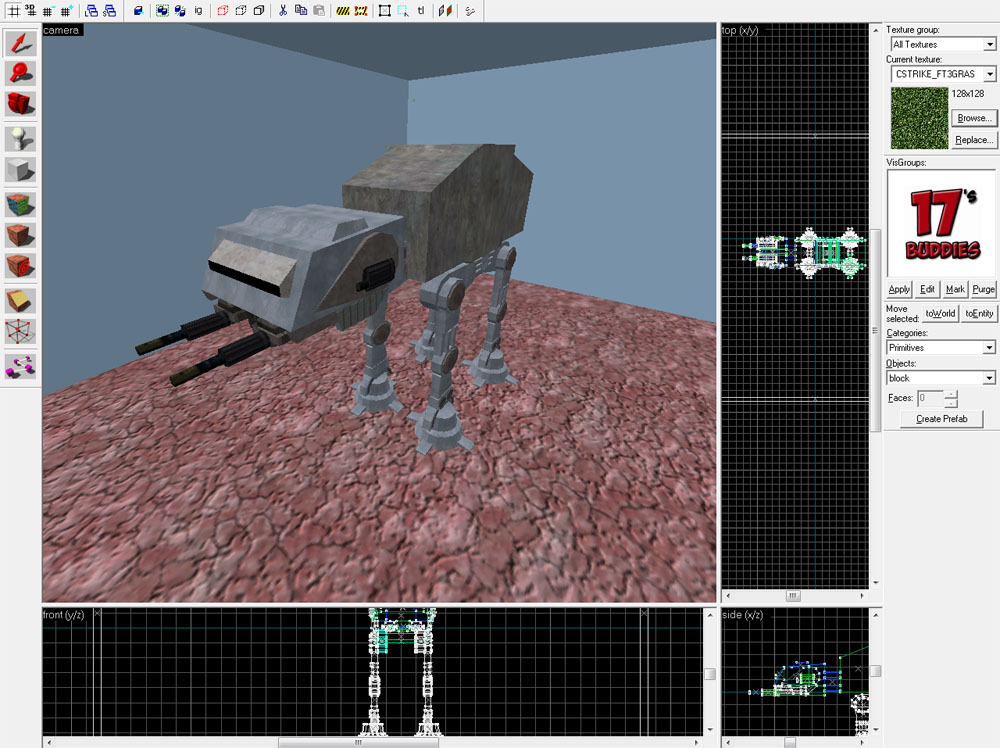Toggle texture lock 'tl' button

point(421,11)
